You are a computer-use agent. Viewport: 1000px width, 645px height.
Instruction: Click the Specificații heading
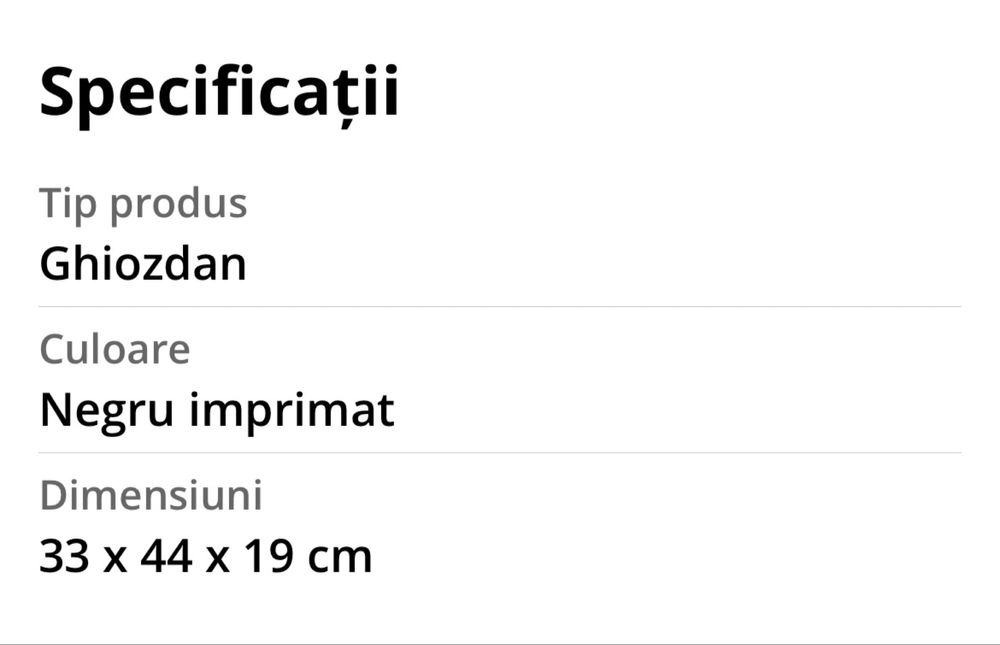[219, 93]
